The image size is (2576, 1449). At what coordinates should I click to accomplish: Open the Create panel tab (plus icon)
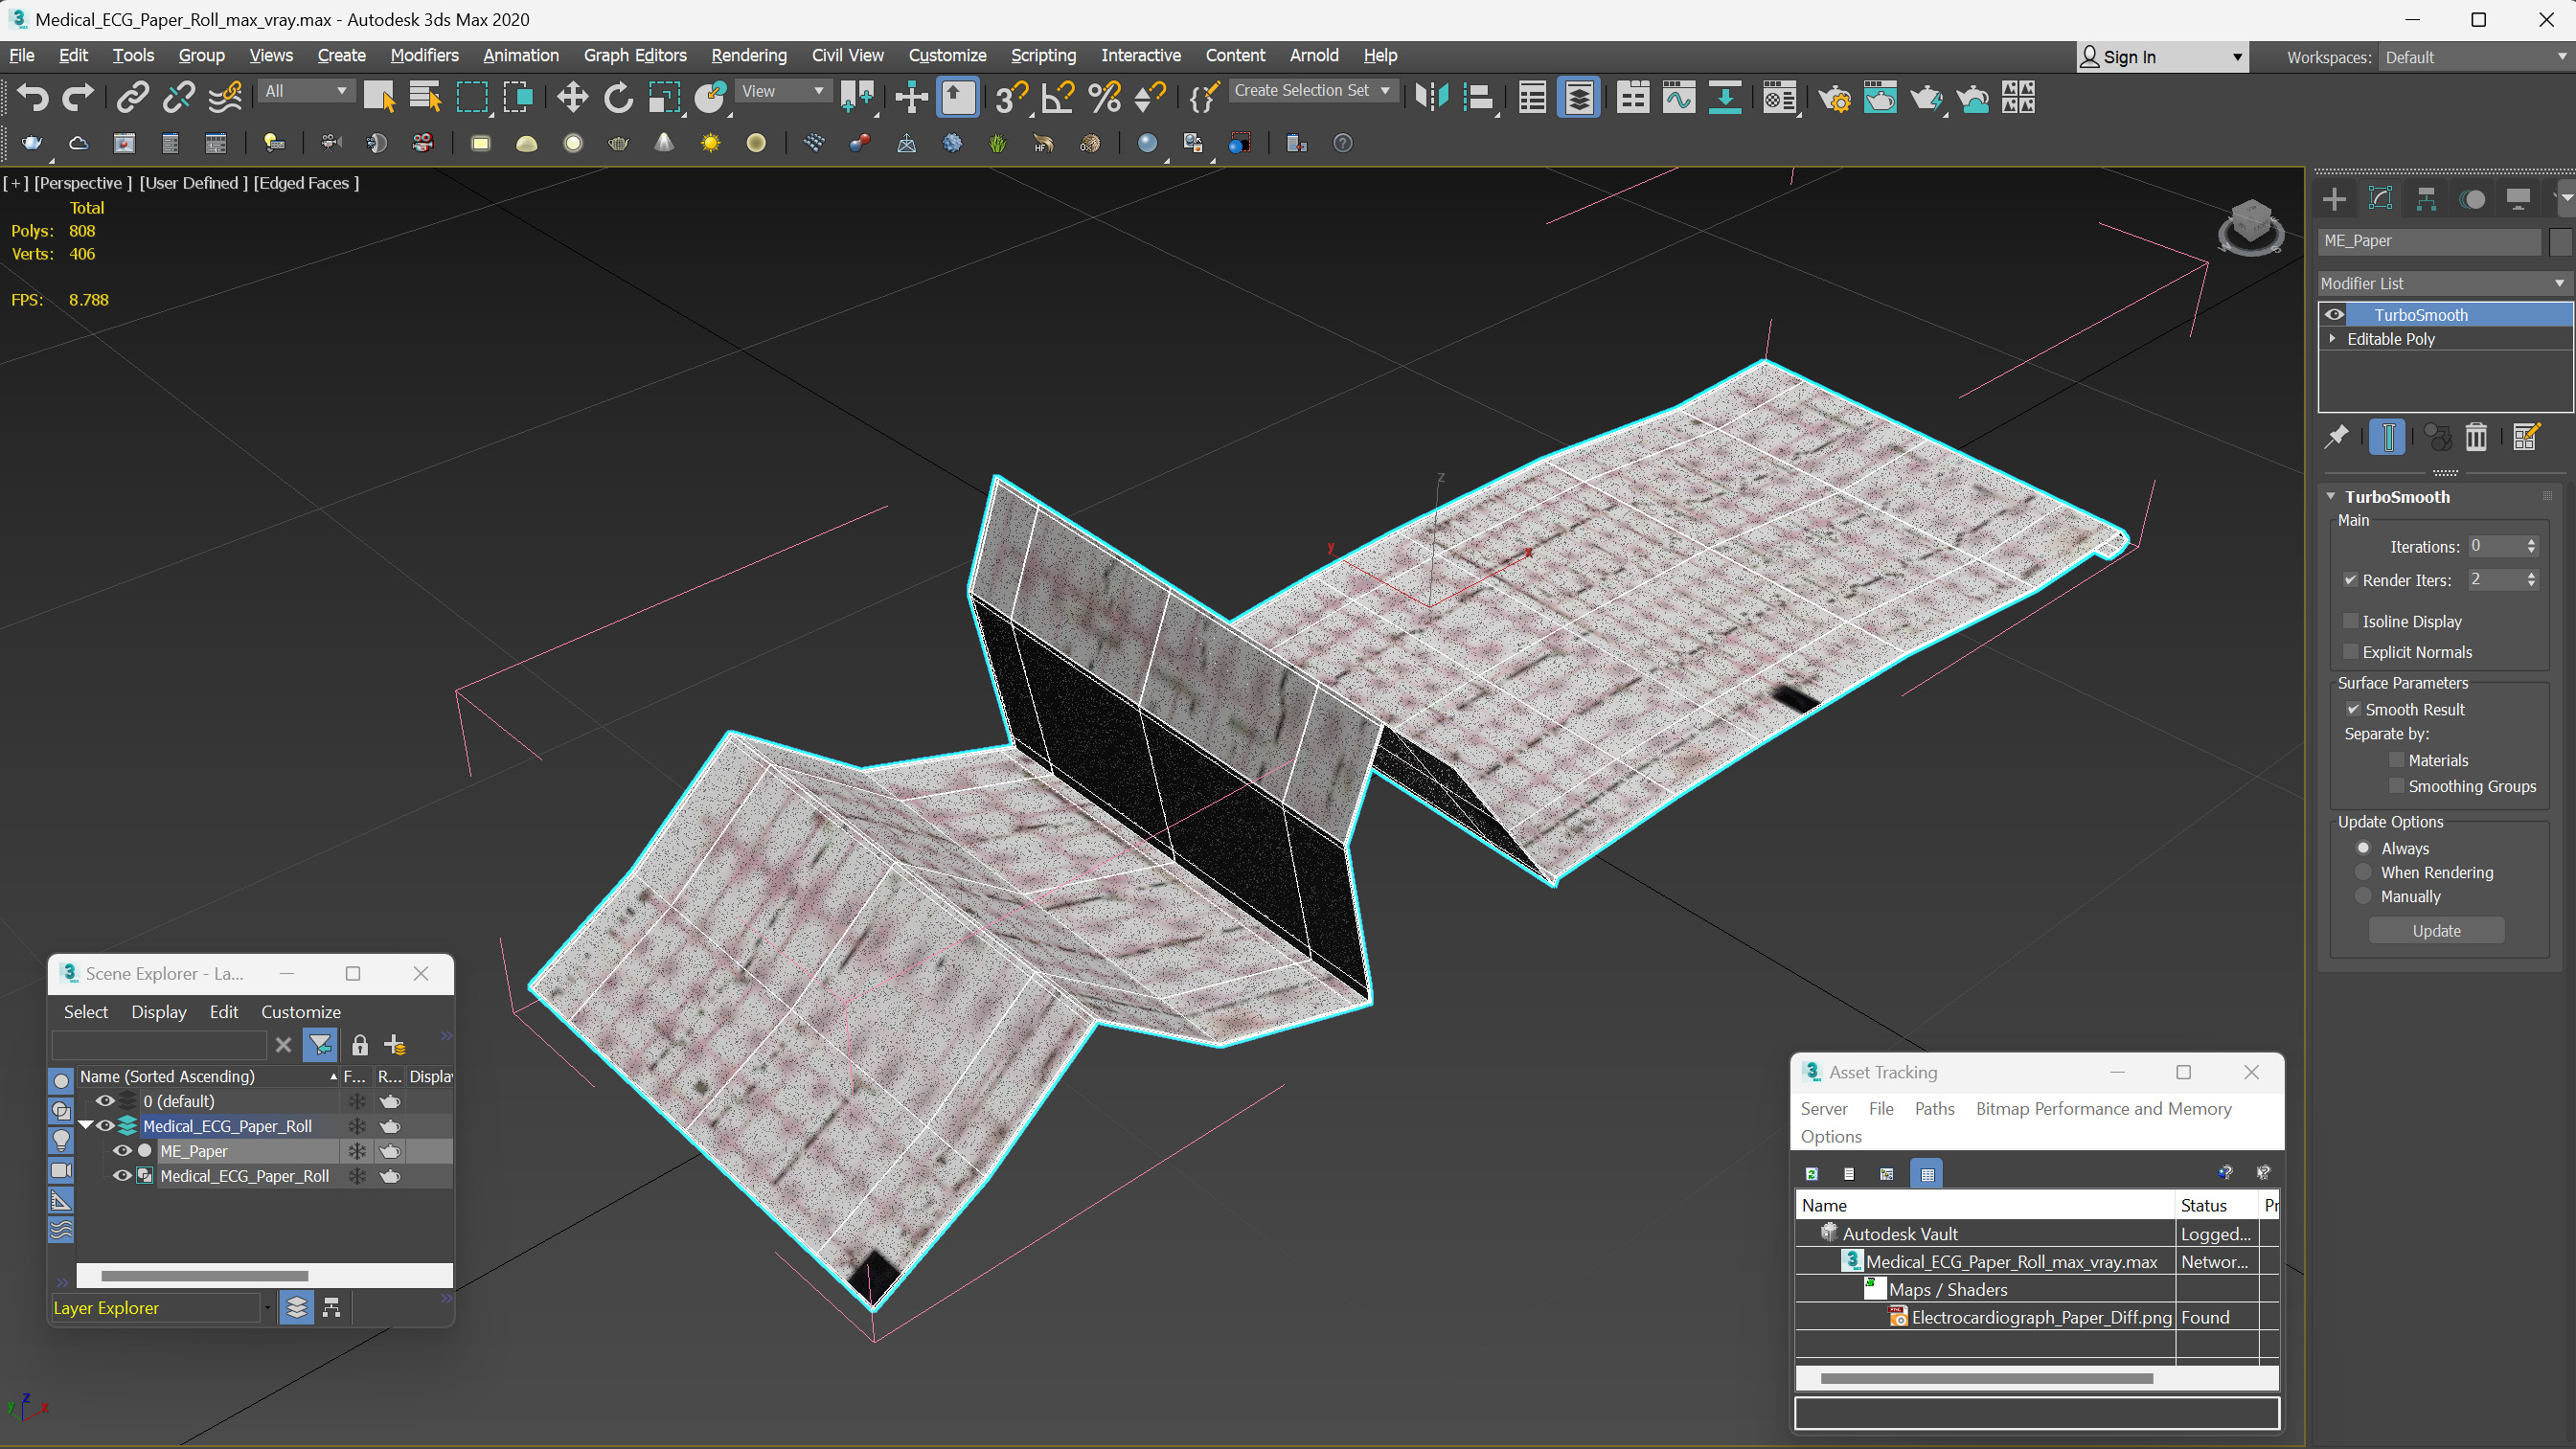click(2334, 199)
